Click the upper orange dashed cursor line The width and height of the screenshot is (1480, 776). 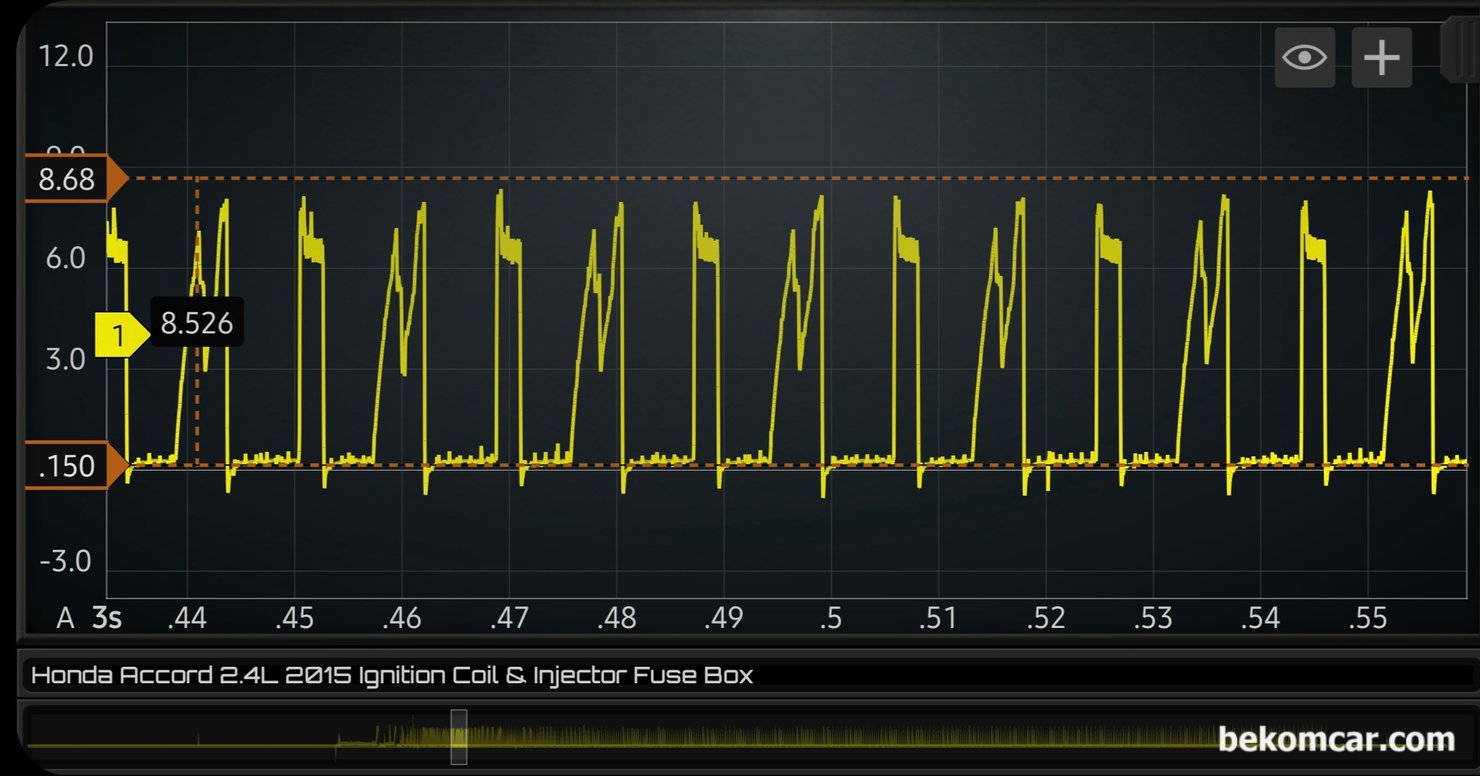[x=800, y=178]
